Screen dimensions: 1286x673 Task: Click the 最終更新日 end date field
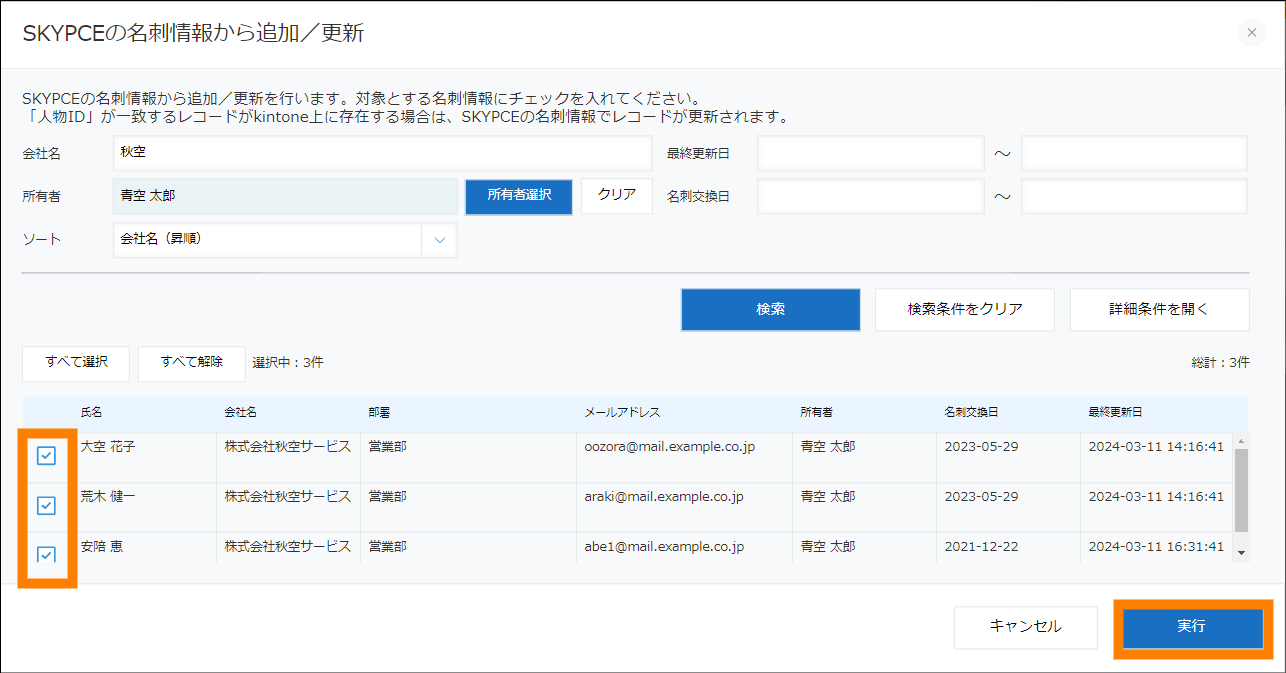pyautogui.click(x=1133, y=153)
